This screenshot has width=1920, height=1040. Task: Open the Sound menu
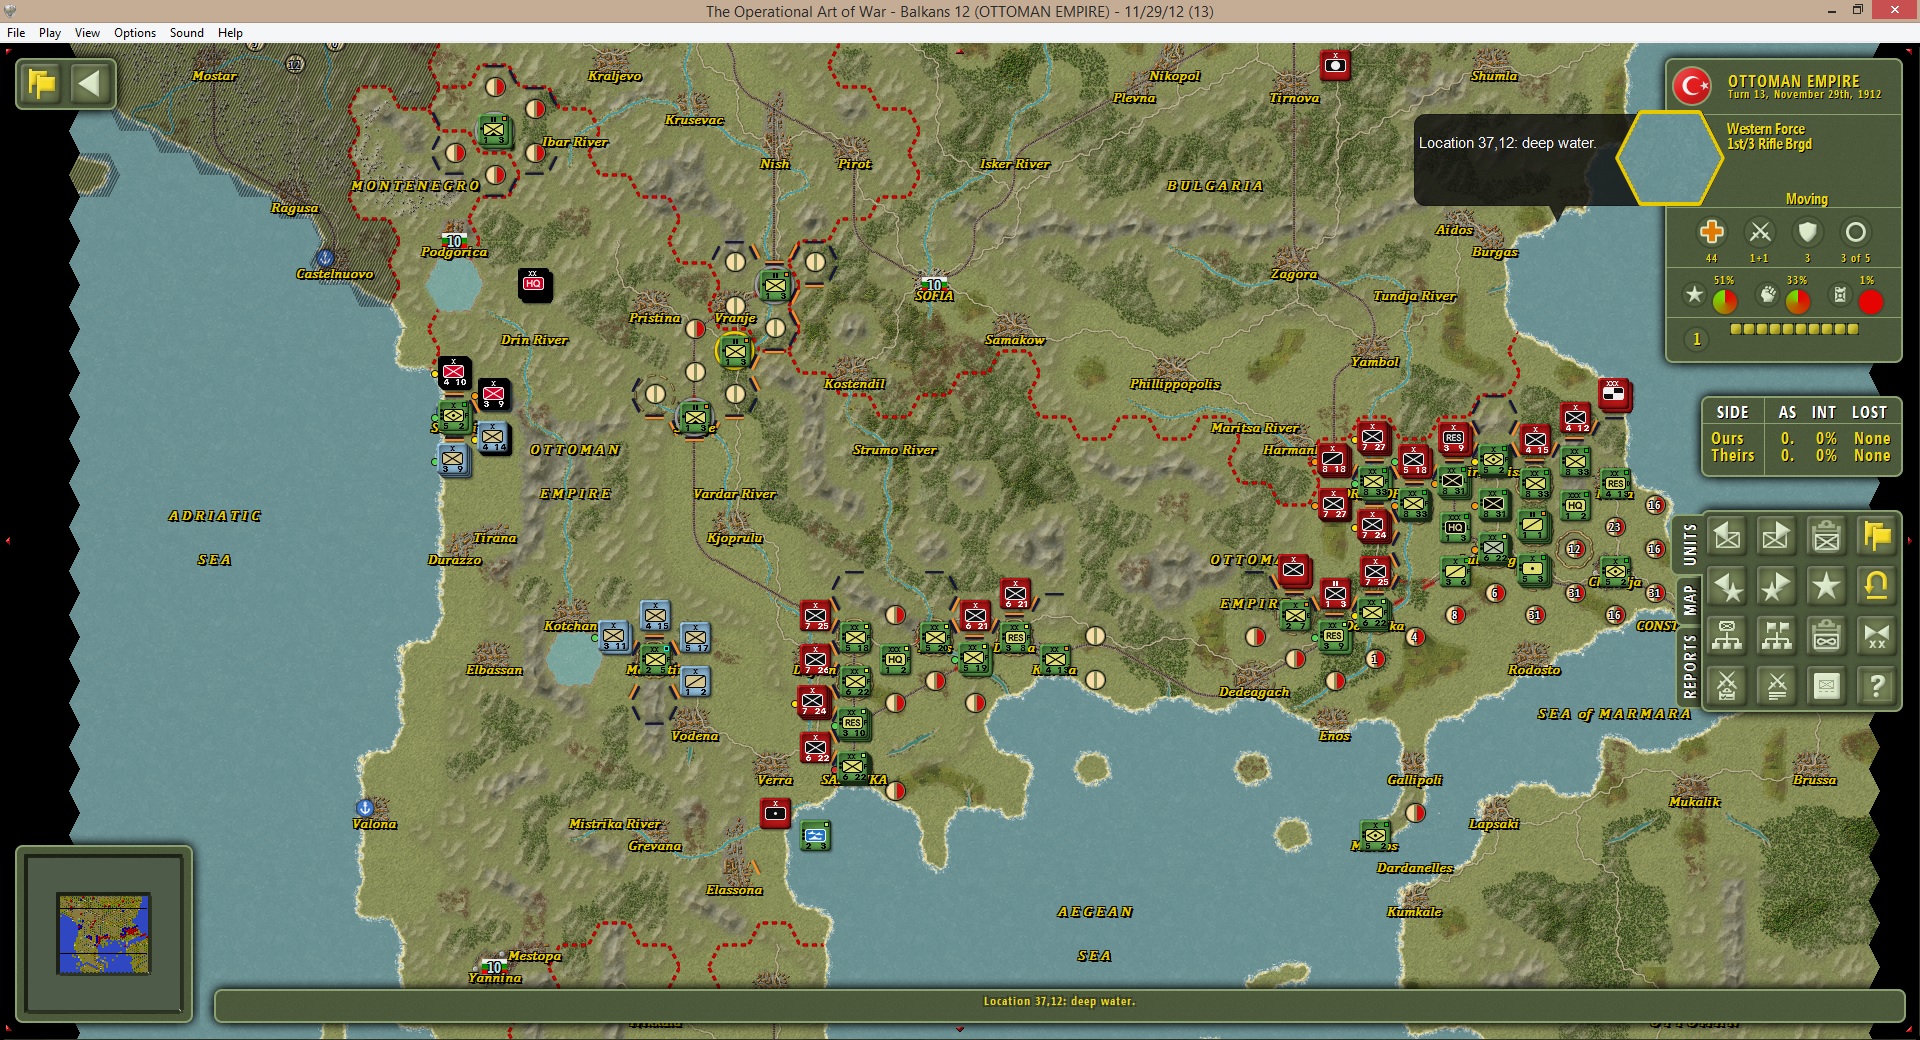tap(187, 33)
